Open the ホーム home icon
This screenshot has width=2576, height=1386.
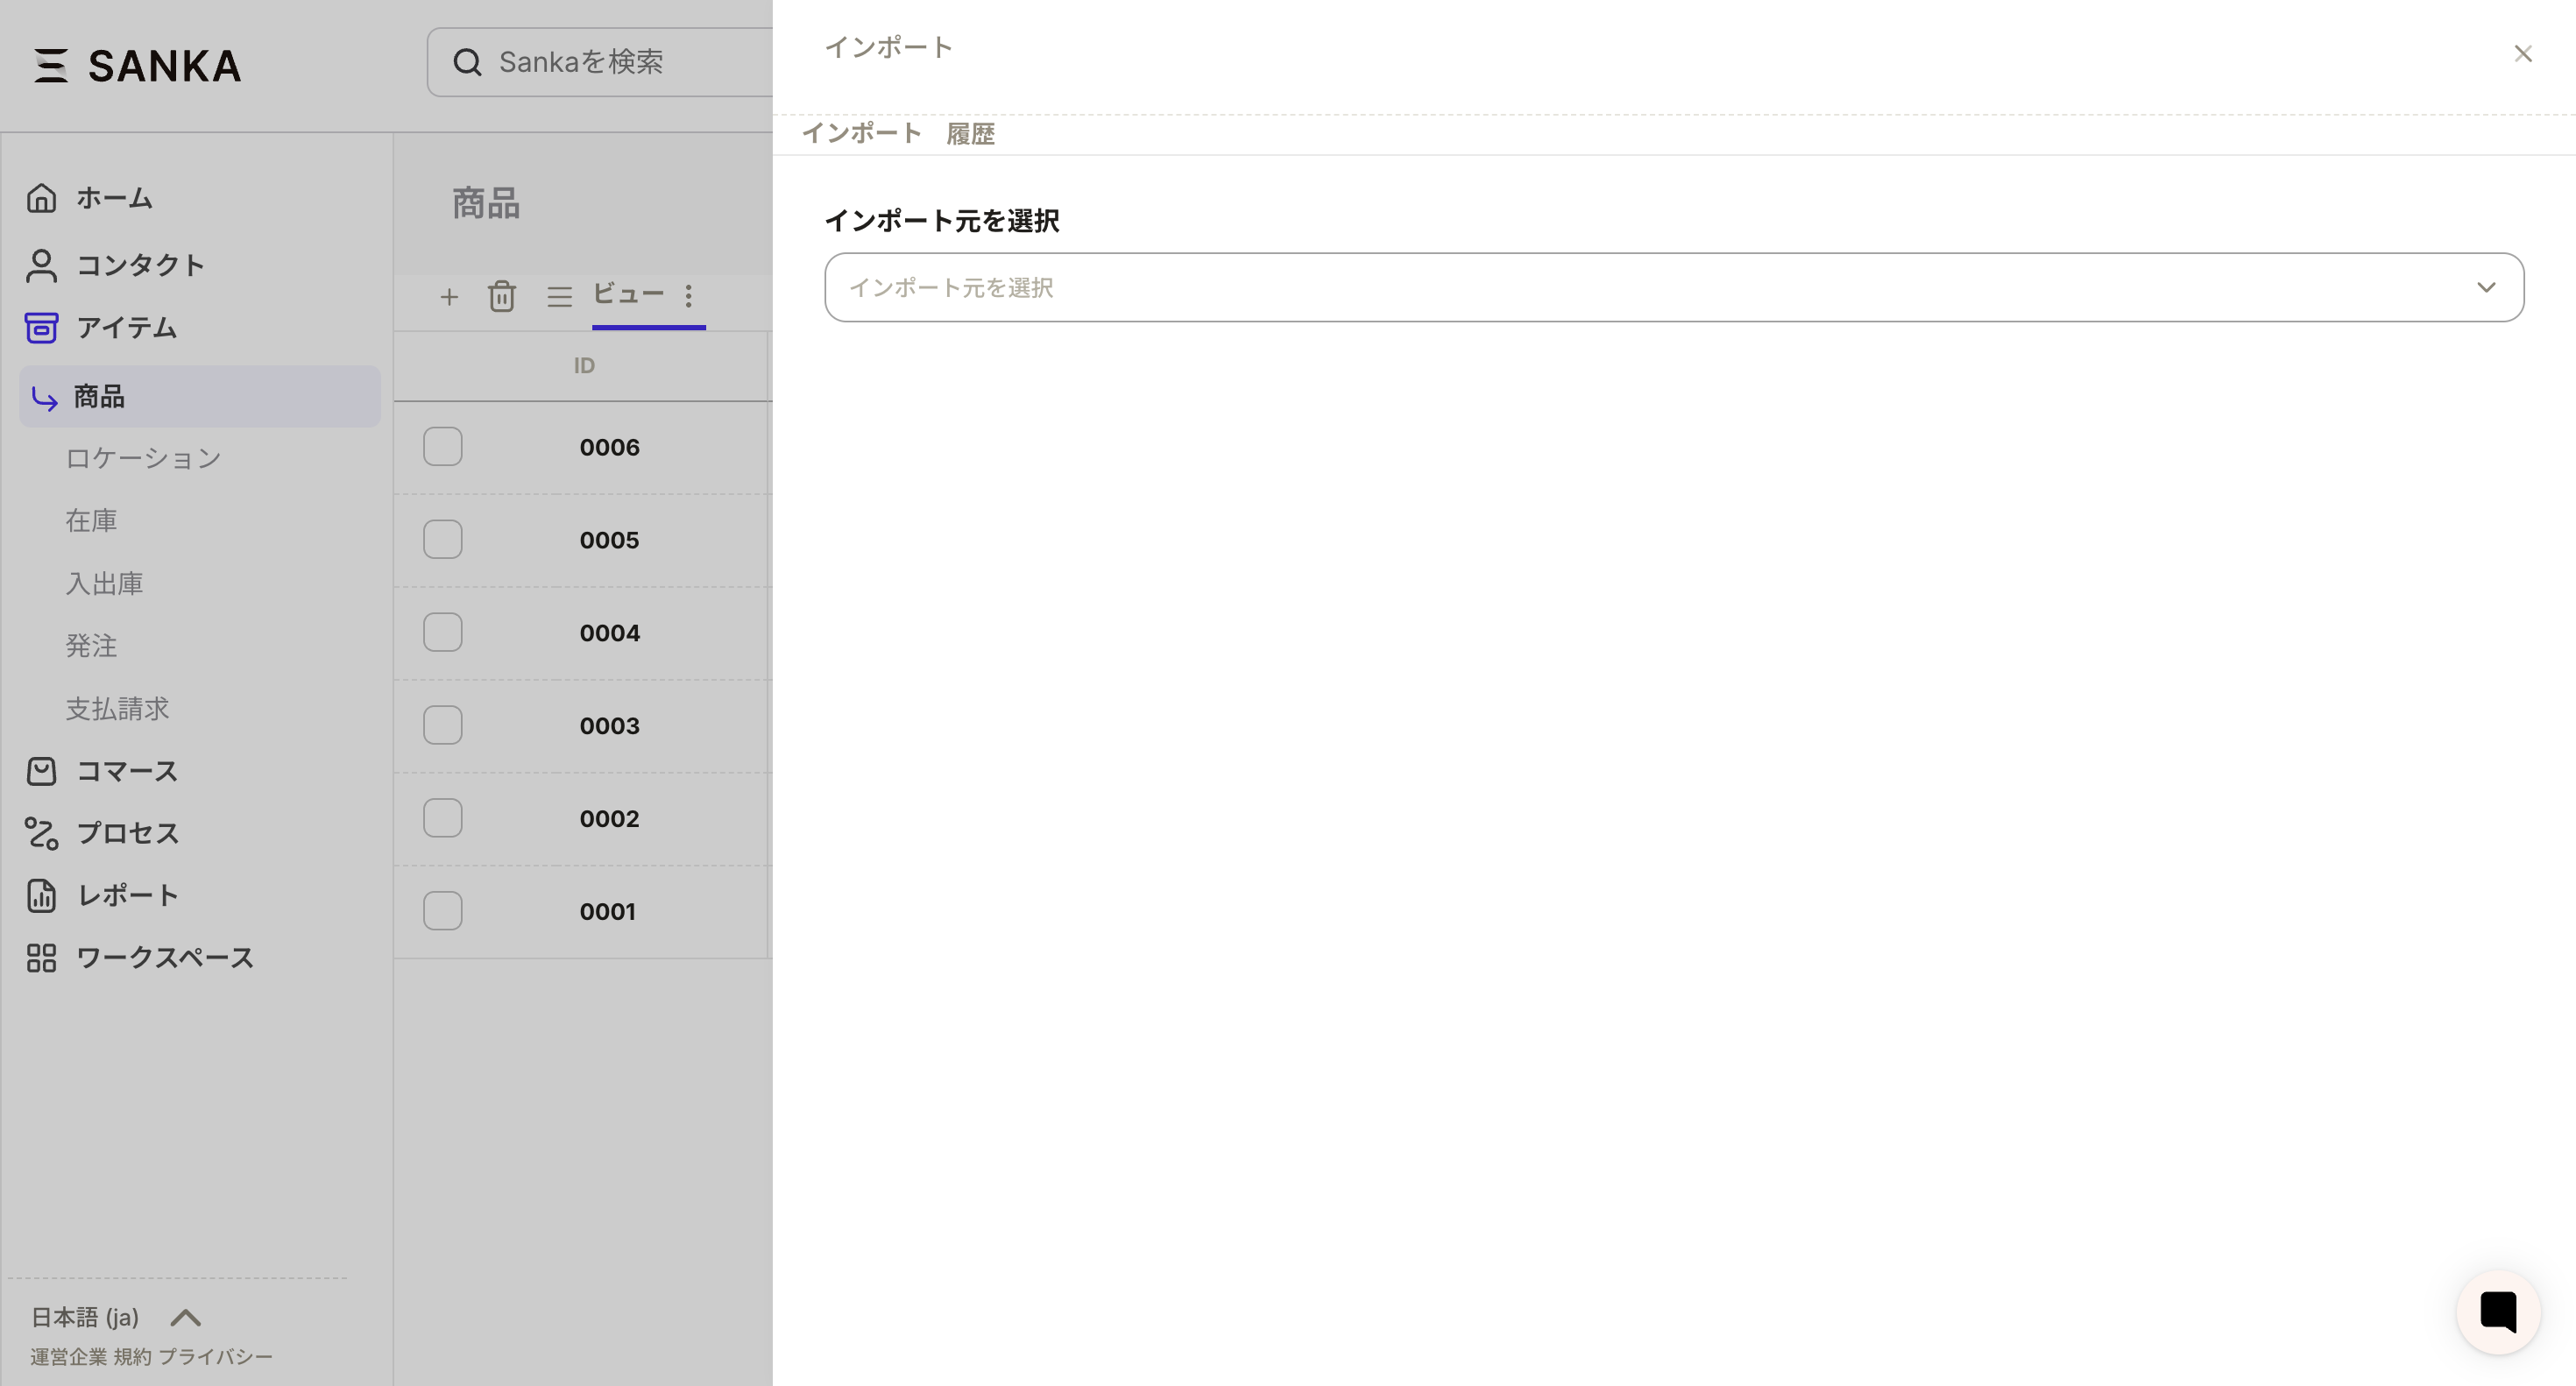click(x=41, y=198)
